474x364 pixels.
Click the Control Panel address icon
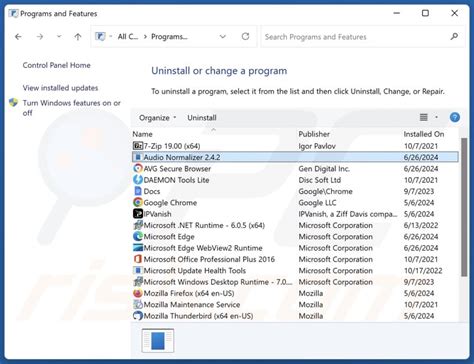click(x=100, y=36)
